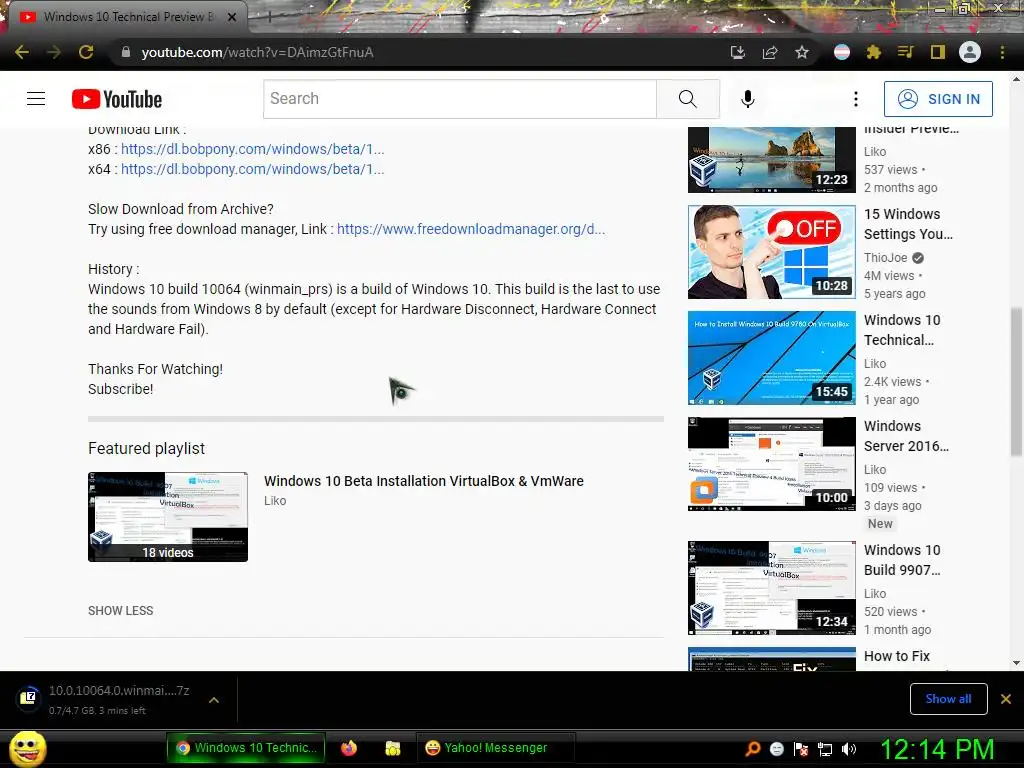Open the 10.0.10064.0.winmai....7z download item
This screenshot has height=768, width=1024.
click(104, 699)
